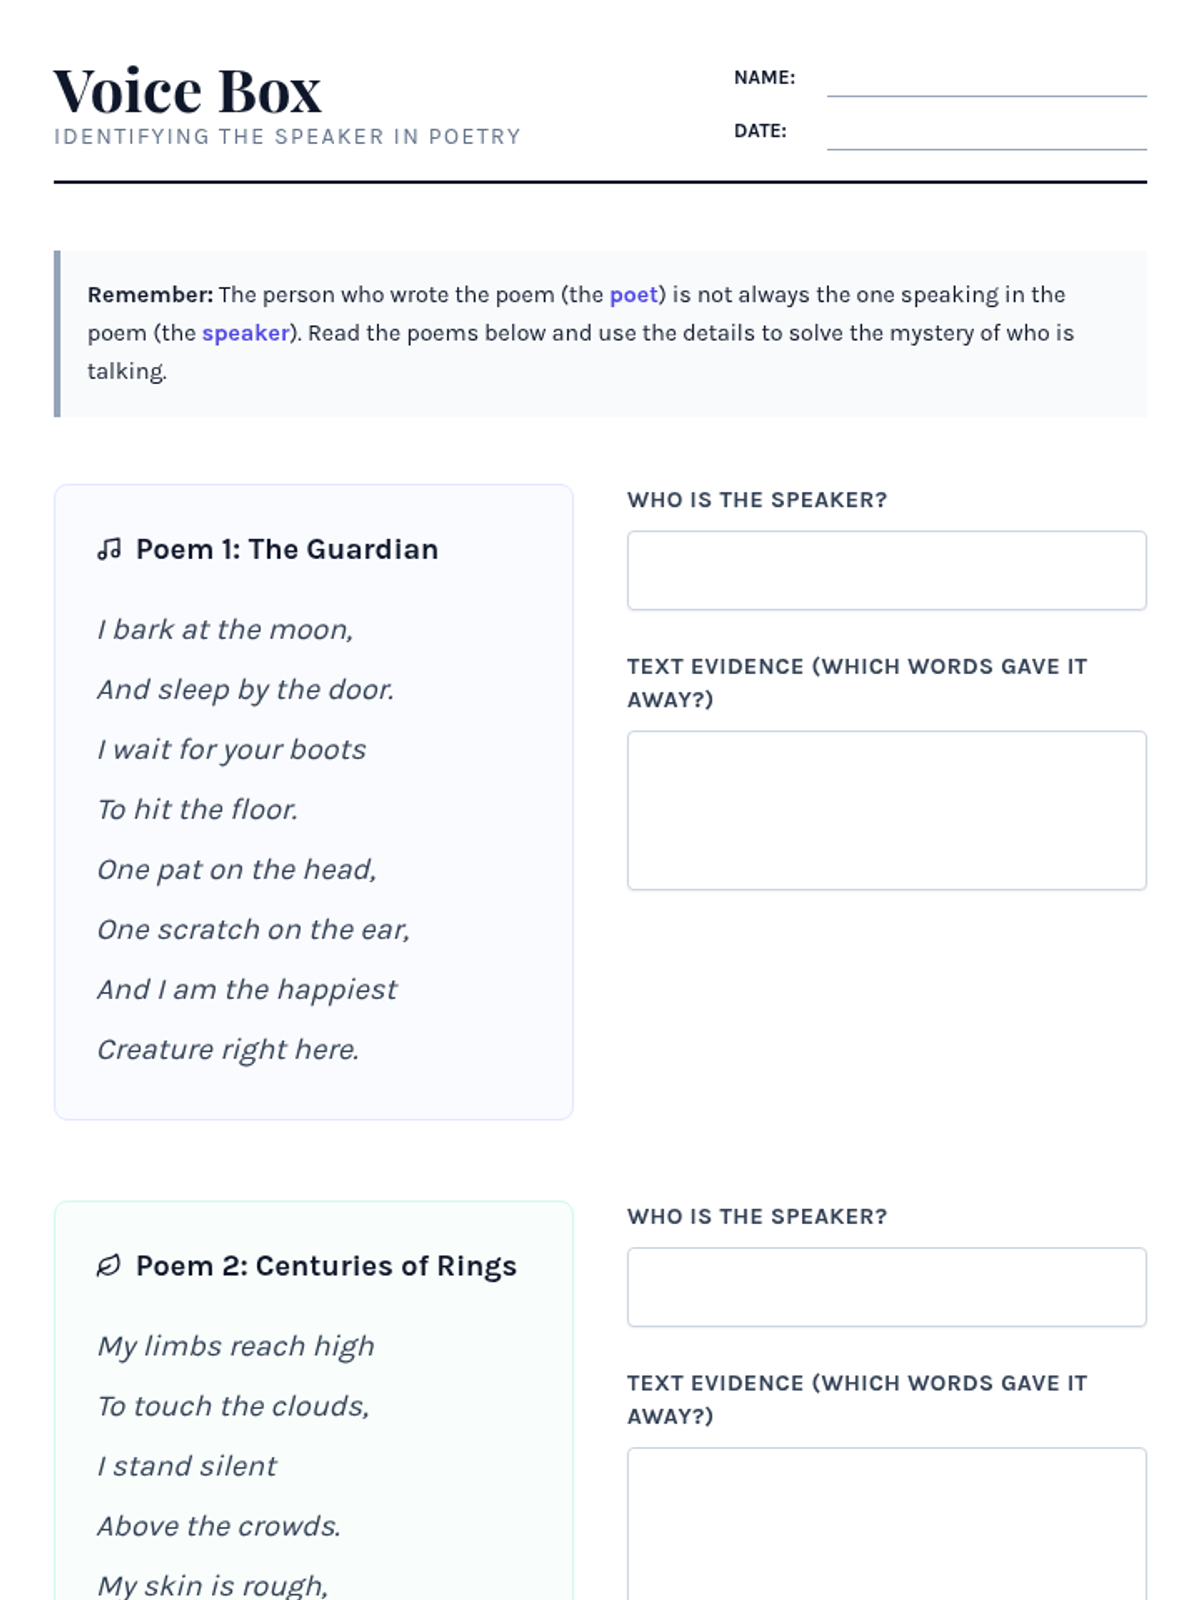Click the line "My limbs reach high"
The height and width of the screenshot is (1600, 1200).
pos(236,1346)
